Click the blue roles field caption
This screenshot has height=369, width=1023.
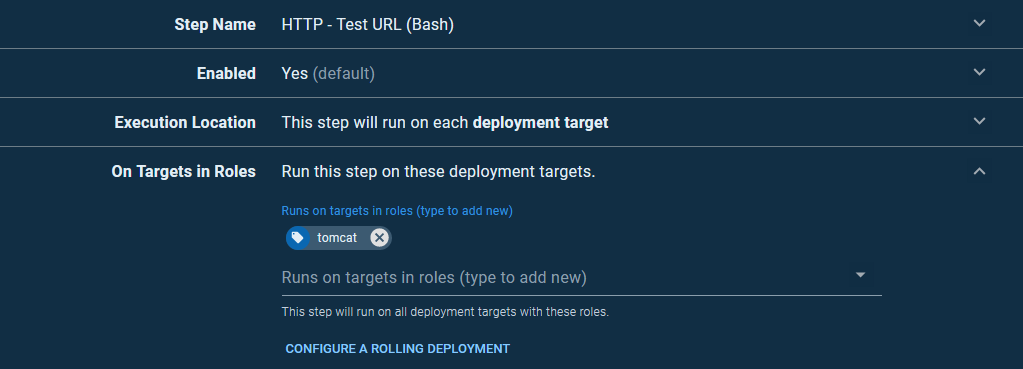point(397,211)
